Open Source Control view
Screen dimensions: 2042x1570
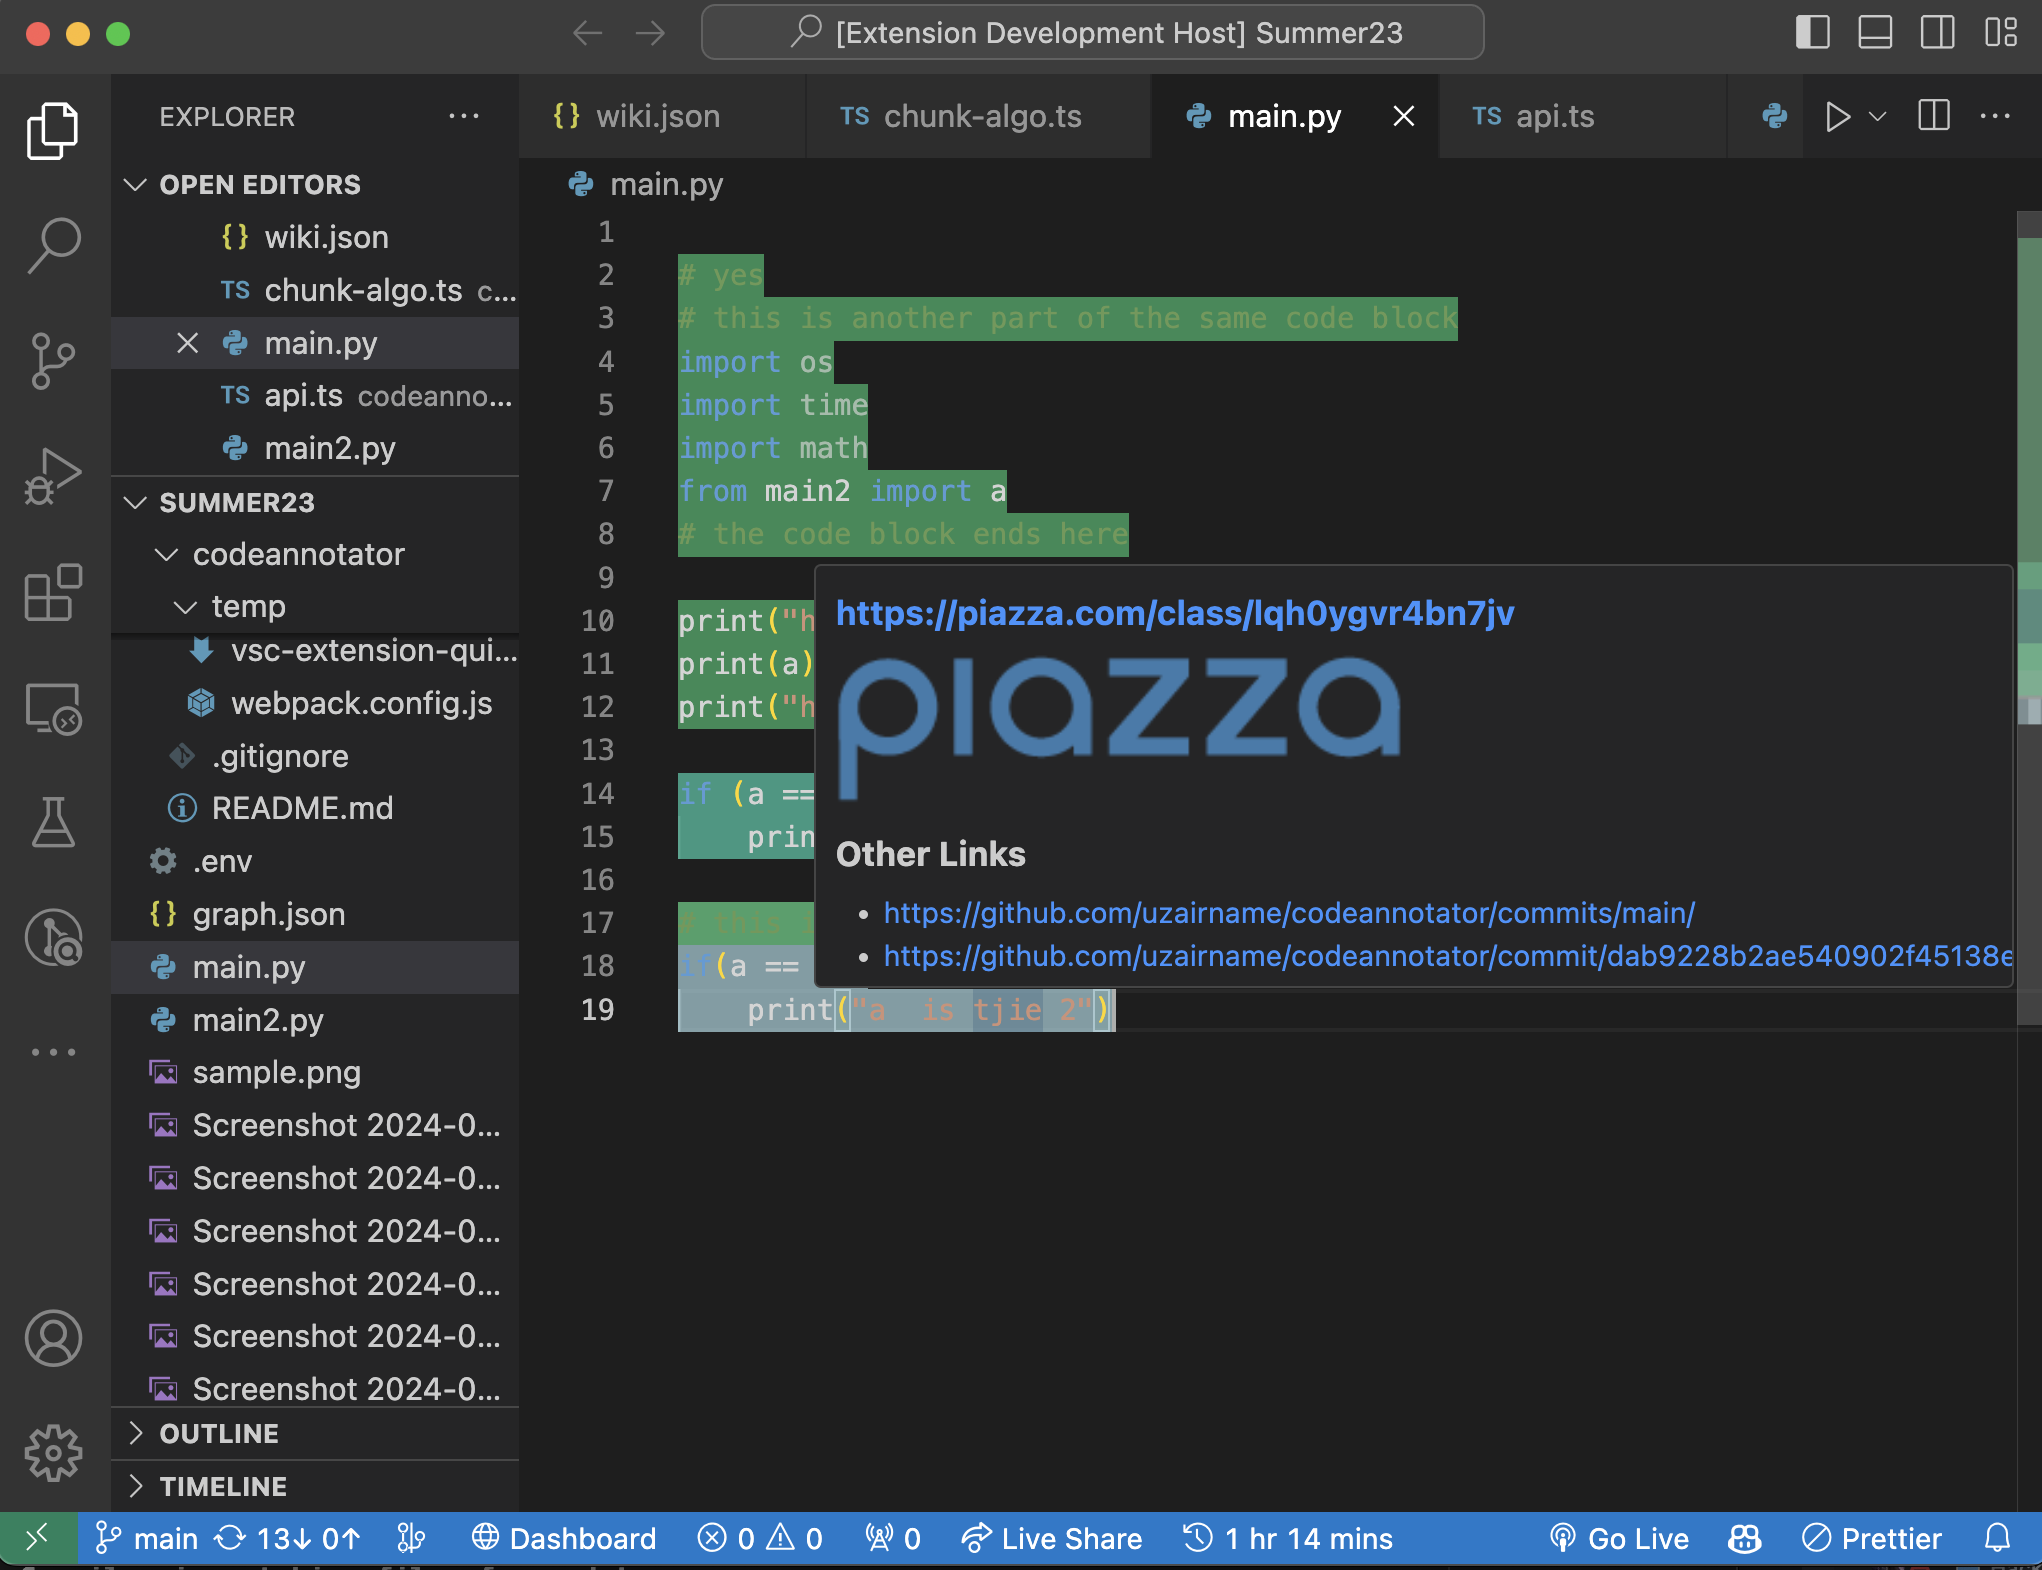coord(53,361)
